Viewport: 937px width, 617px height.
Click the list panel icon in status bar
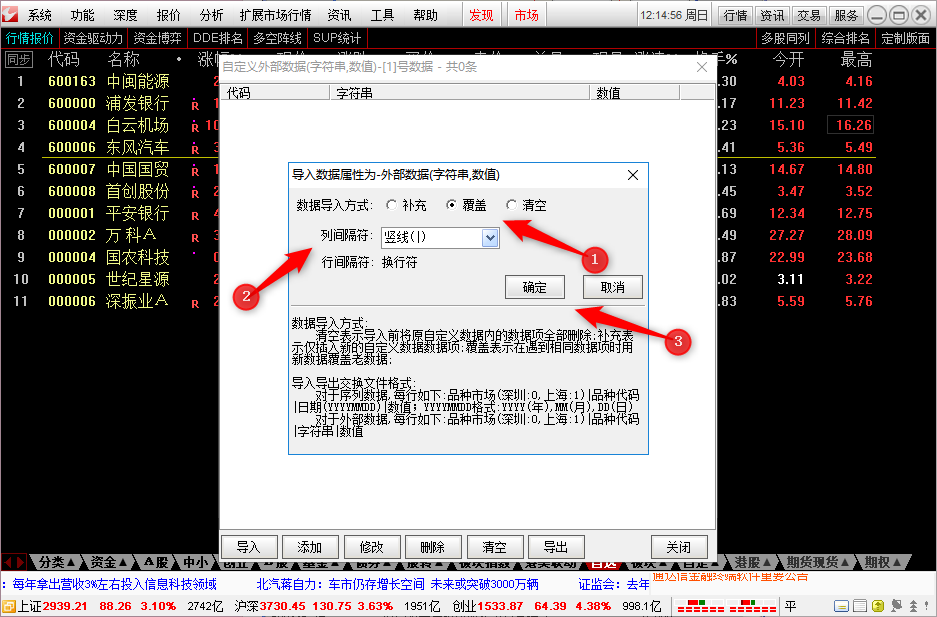click(x=860, y=606)
